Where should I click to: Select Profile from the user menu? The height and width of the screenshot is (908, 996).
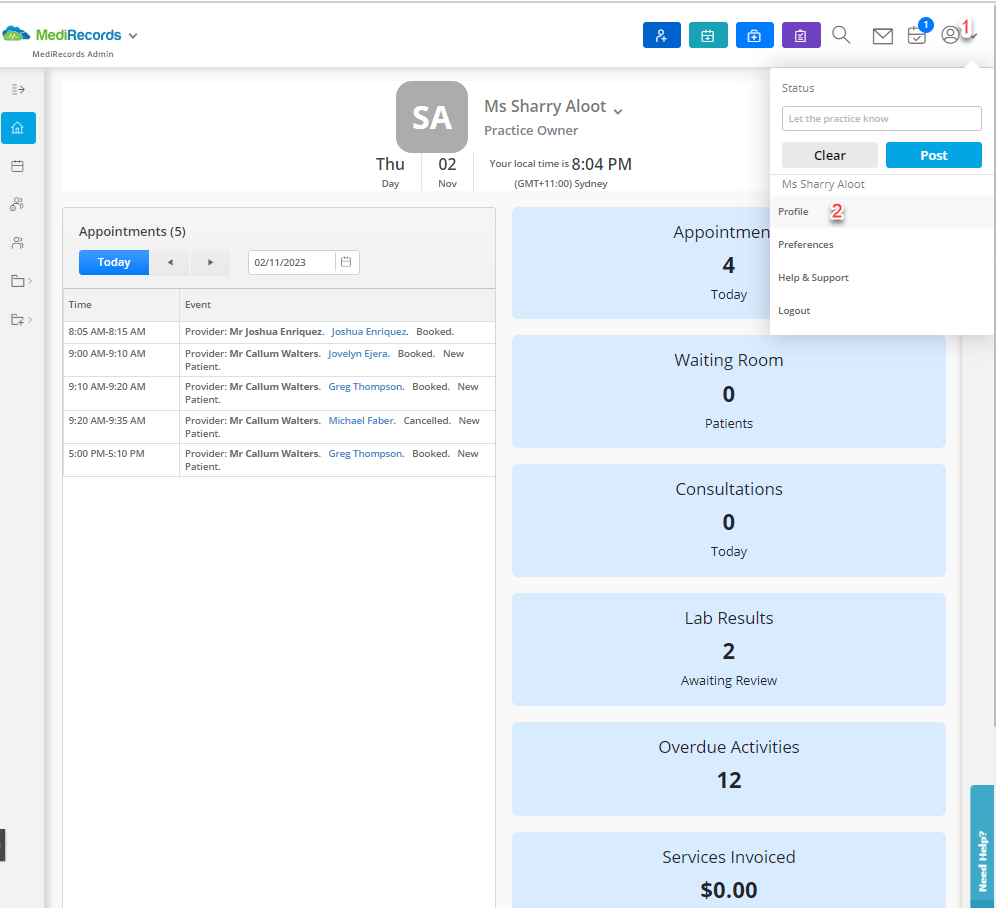(882, 212)
